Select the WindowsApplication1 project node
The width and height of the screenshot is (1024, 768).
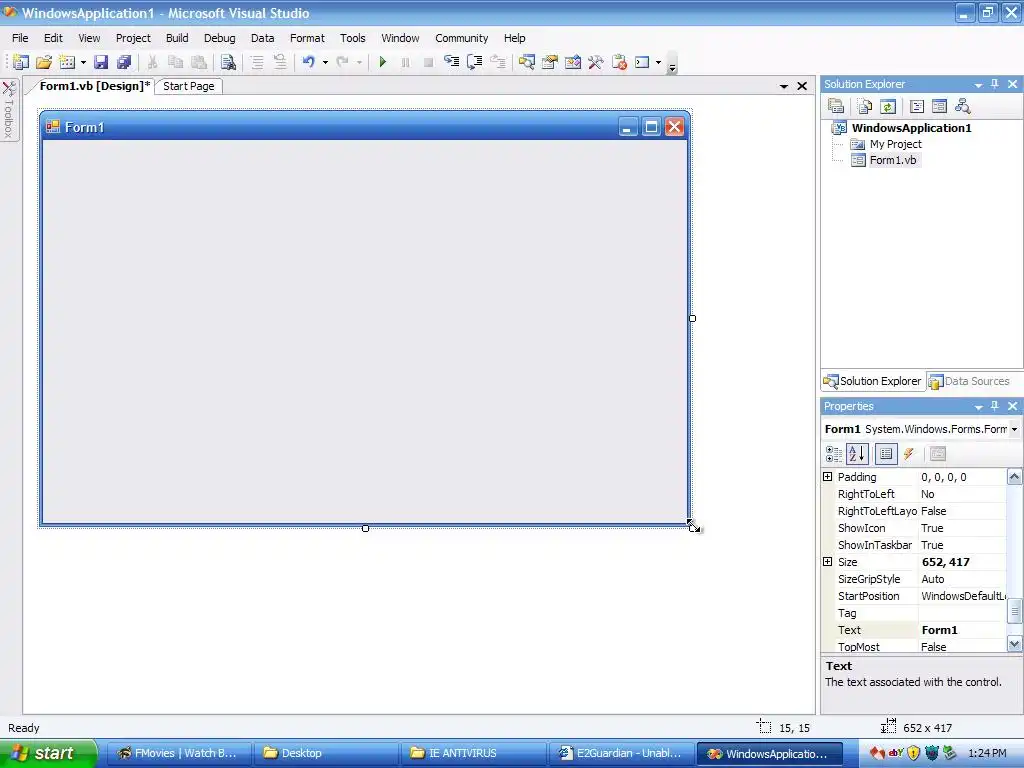[911, 128]
